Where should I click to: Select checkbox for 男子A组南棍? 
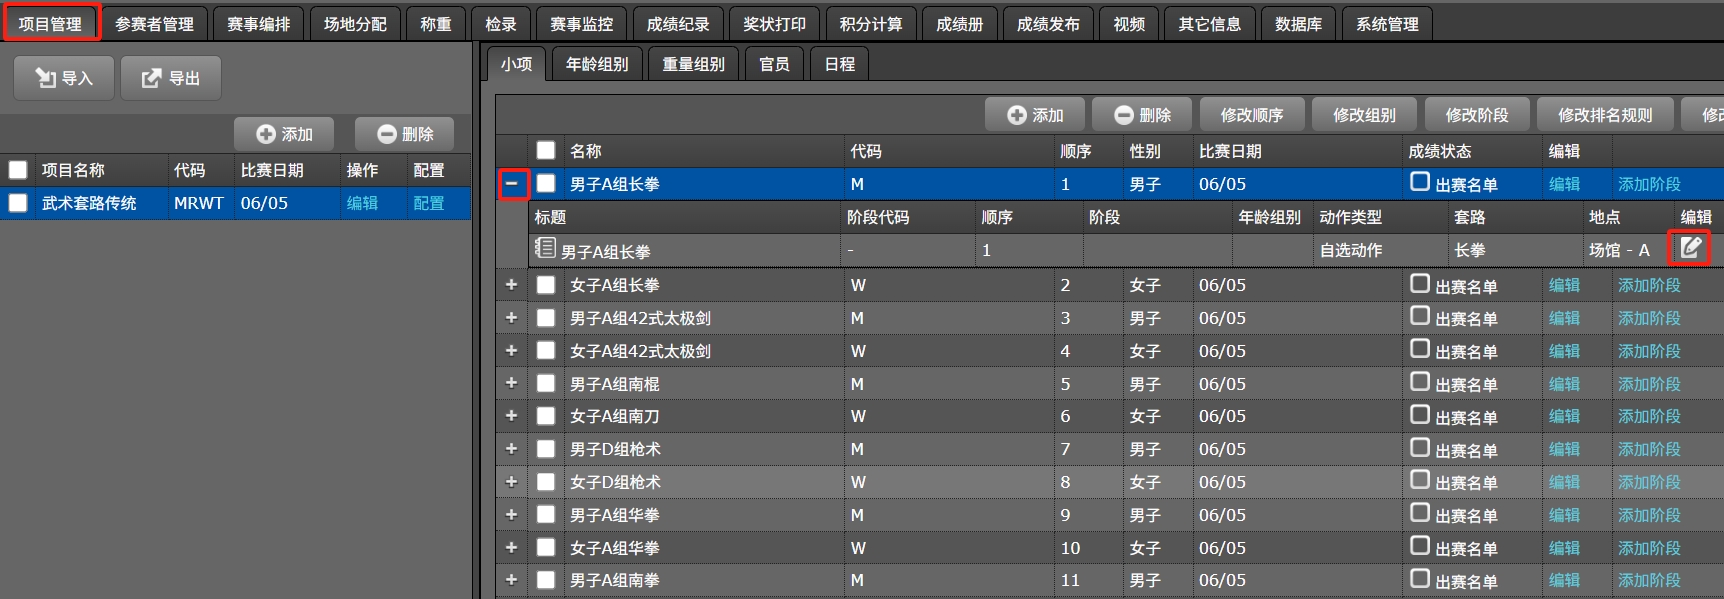pyautogui.click(x=545, y=383)
